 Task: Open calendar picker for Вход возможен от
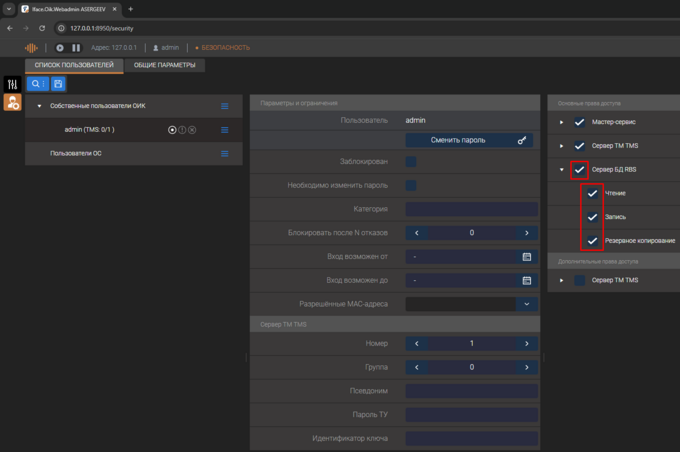527,257
